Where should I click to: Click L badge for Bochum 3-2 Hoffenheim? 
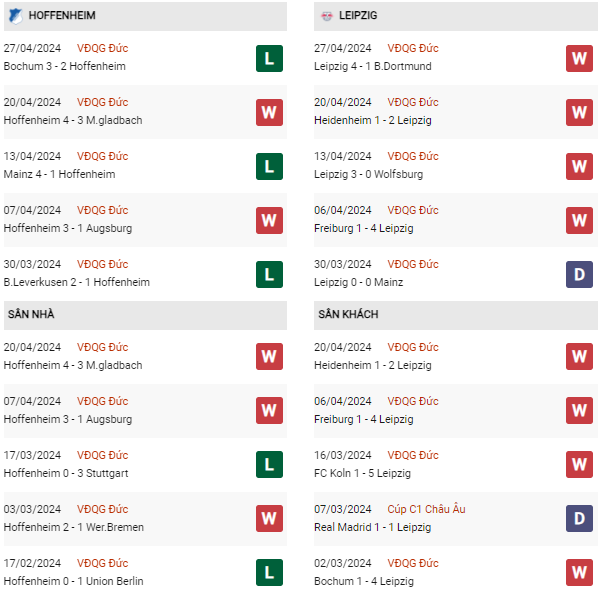pyautogui.click(x=269, y=58)
